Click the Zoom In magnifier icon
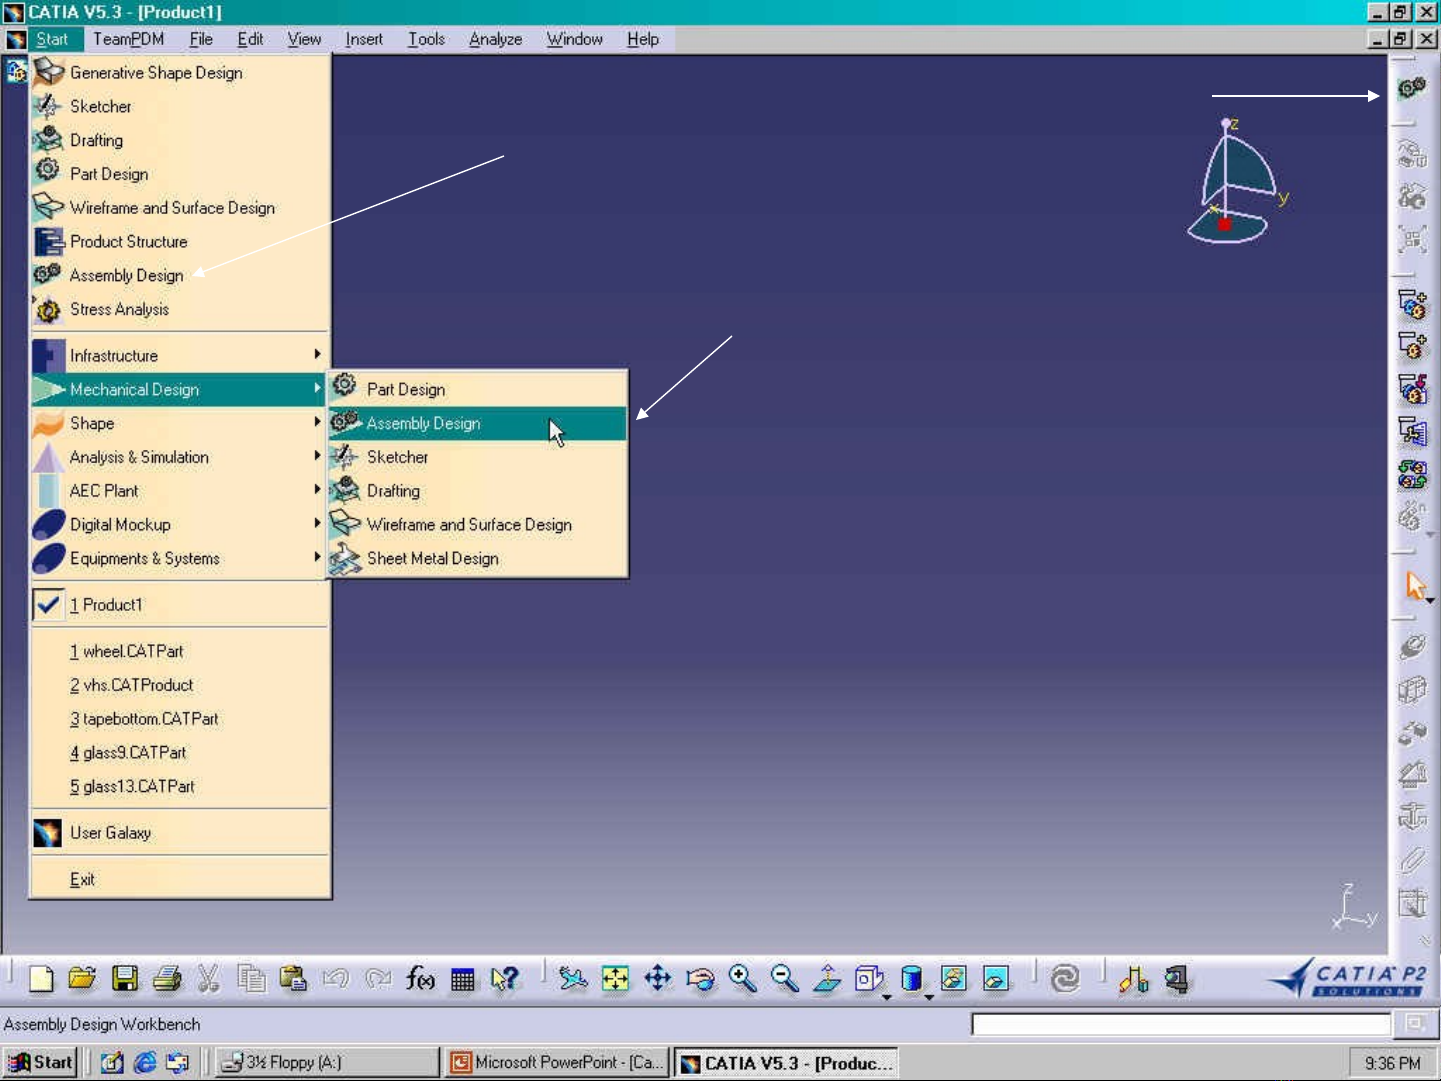Screen dimensions: 1441x1081 [742, 978]
